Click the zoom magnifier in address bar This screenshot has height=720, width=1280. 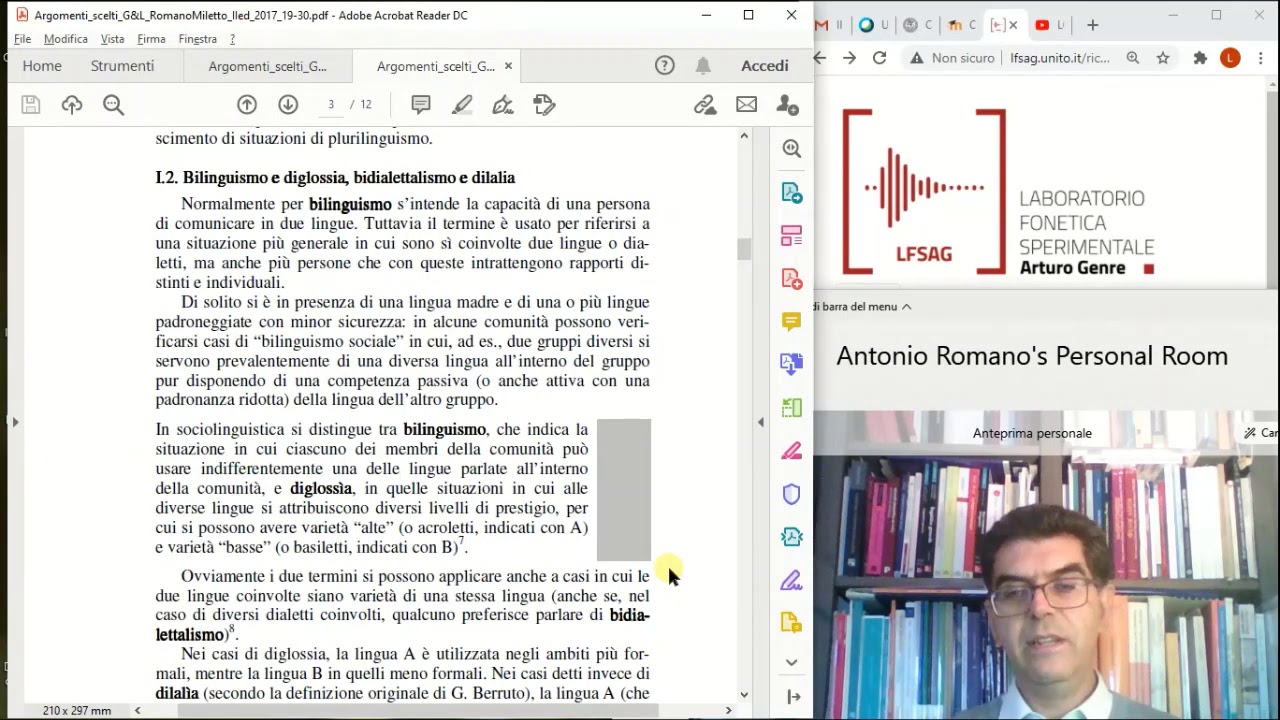(x=1133, y=58)
